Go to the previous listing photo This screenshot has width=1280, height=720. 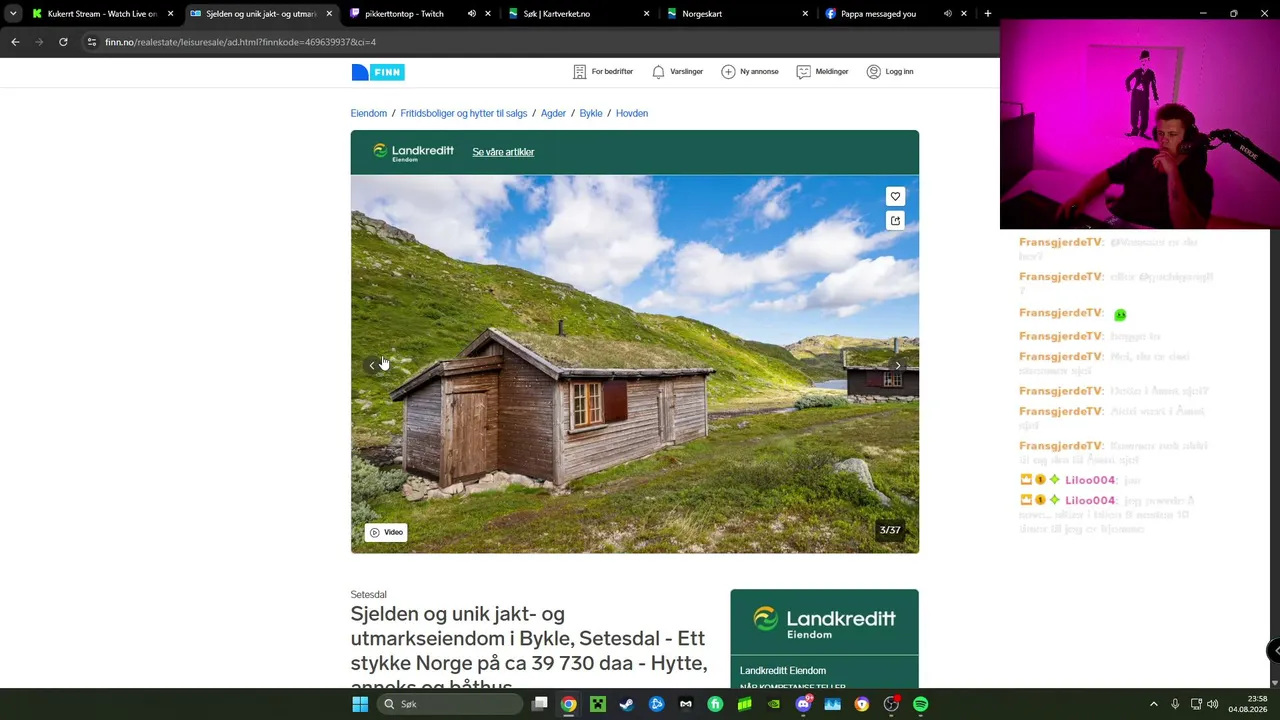372,365
